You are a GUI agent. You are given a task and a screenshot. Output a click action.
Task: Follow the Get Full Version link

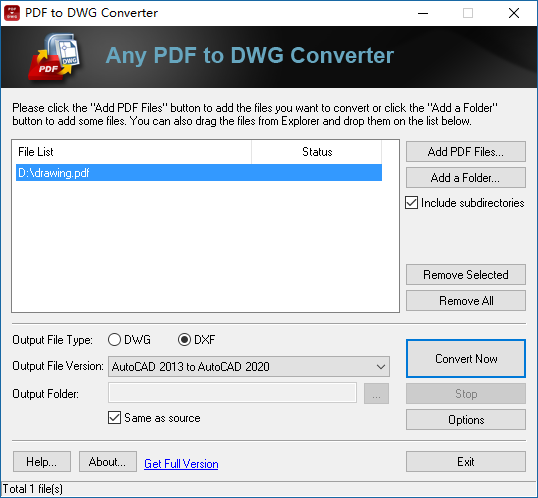tap(181, 464)
